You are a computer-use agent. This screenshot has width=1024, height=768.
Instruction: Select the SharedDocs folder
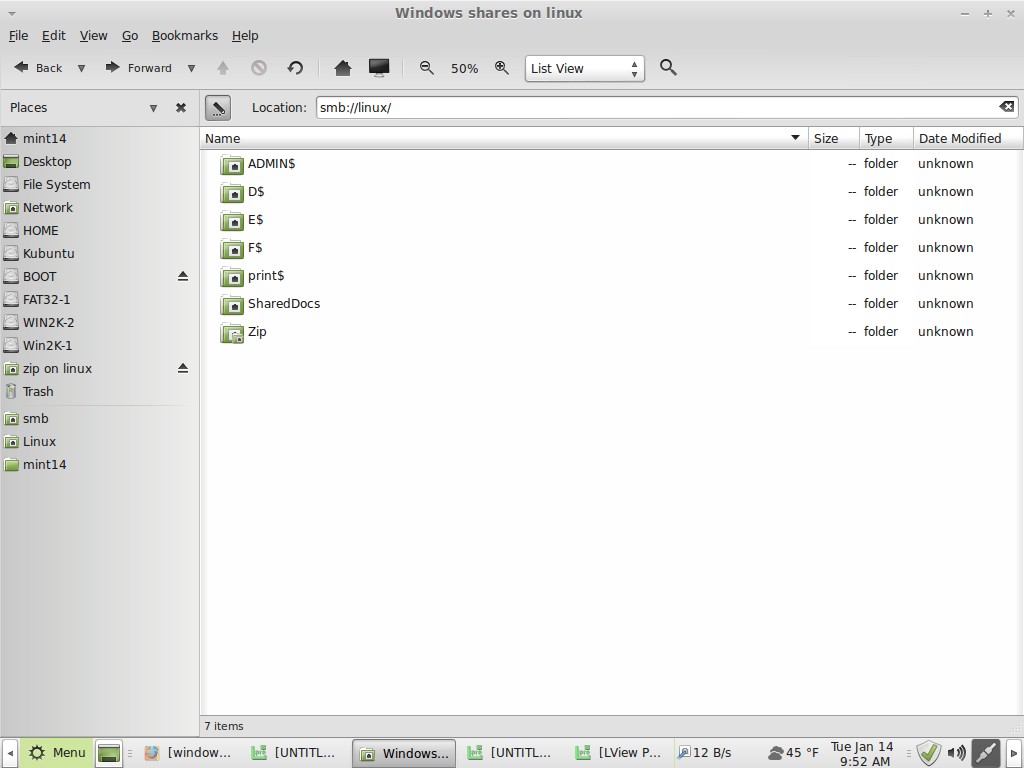click(x=283, y=304)
